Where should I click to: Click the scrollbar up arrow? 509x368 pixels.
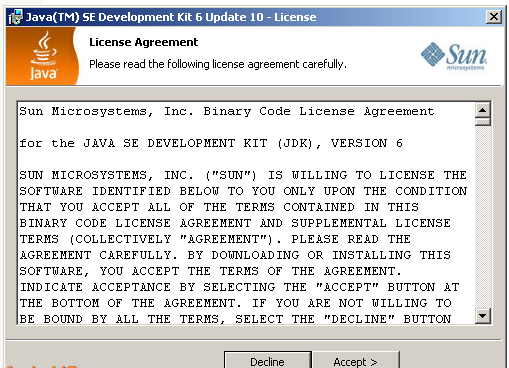pos(483,110)
